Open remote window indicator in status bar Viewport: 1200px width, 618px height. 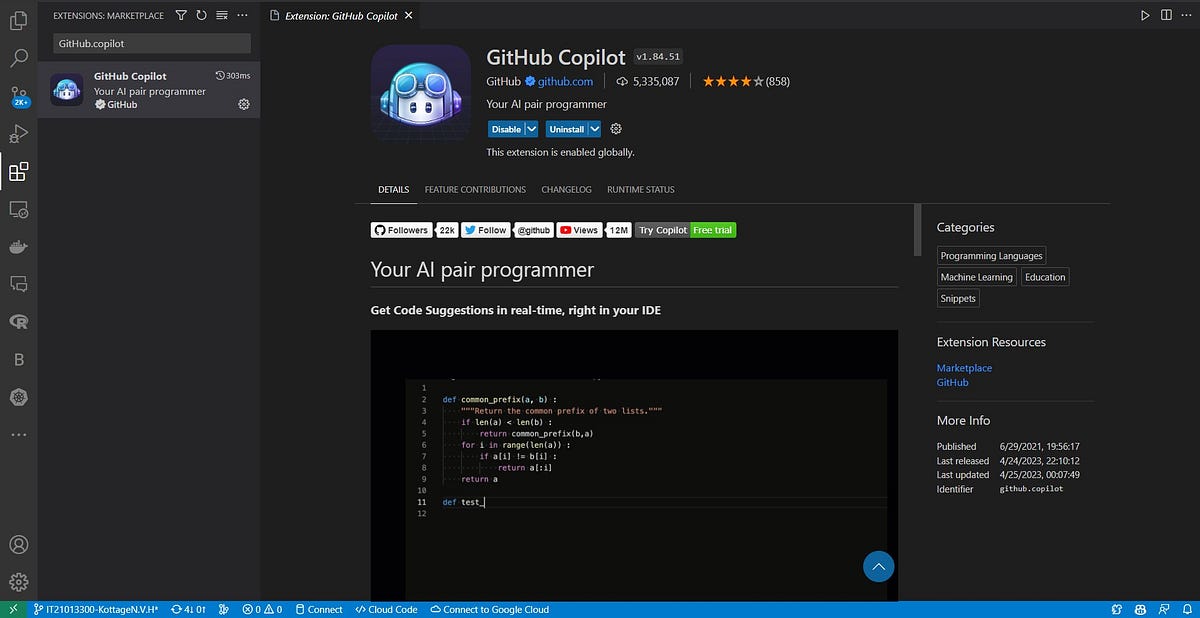[13, 609]
